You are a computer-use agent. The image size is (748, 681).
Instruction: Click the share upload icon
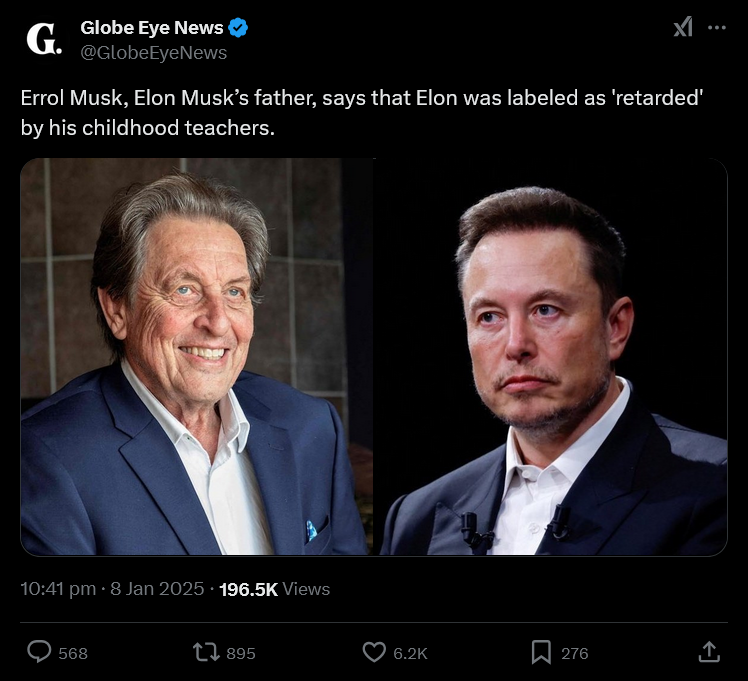click(708, 652)
